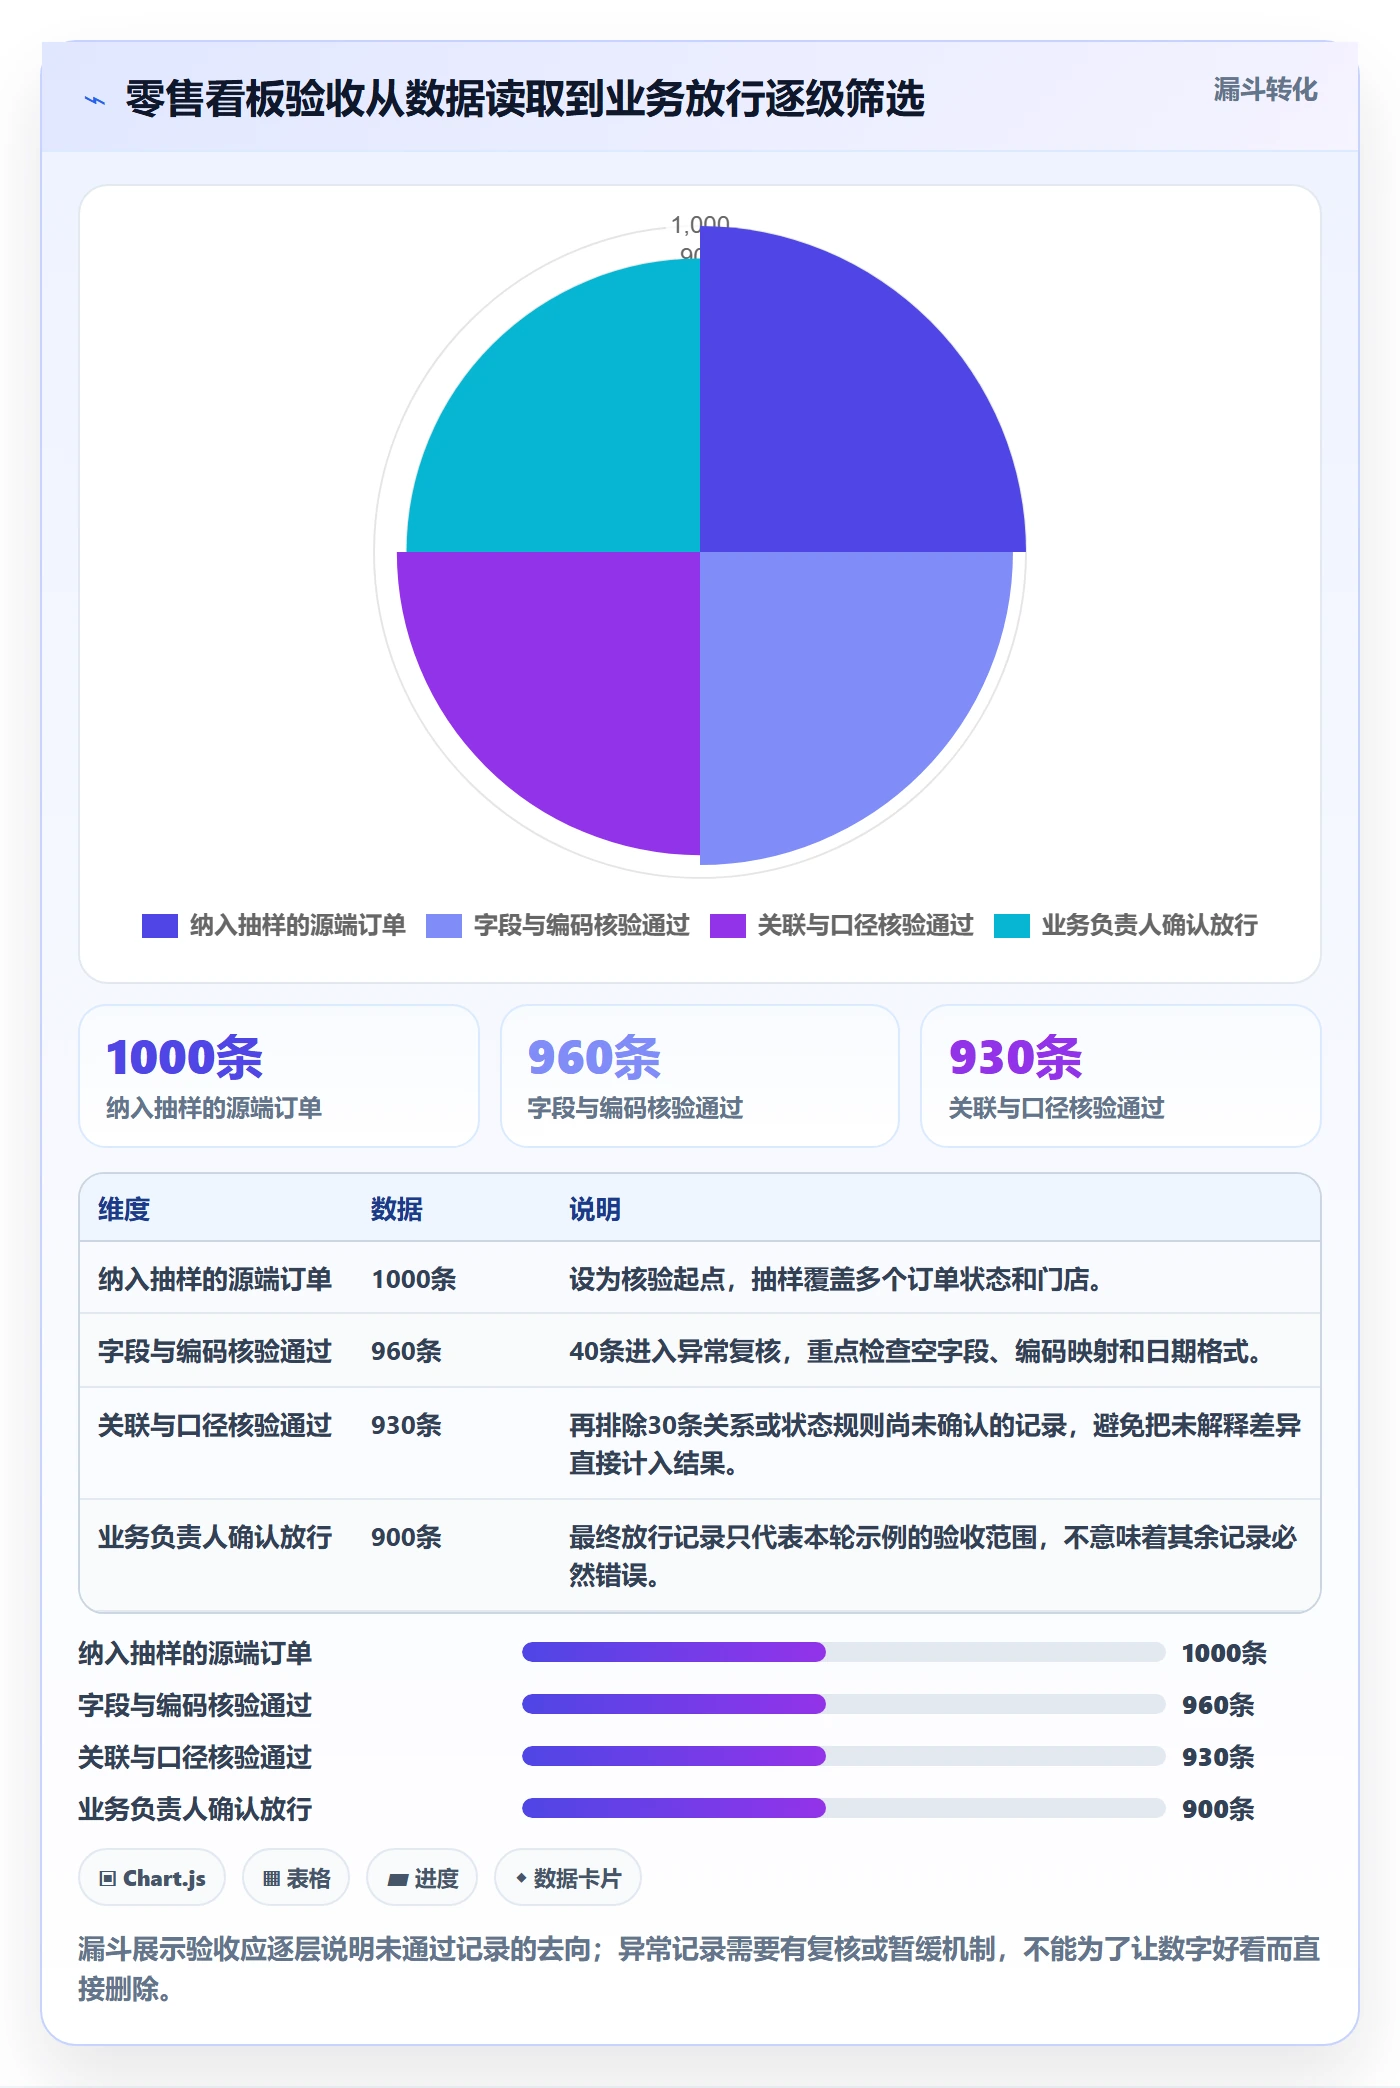The width and height of the screenshot is (1400, 2088).
Task: Select the 960条 data card
Action: pyautogui.click(x=700, y=1076)
